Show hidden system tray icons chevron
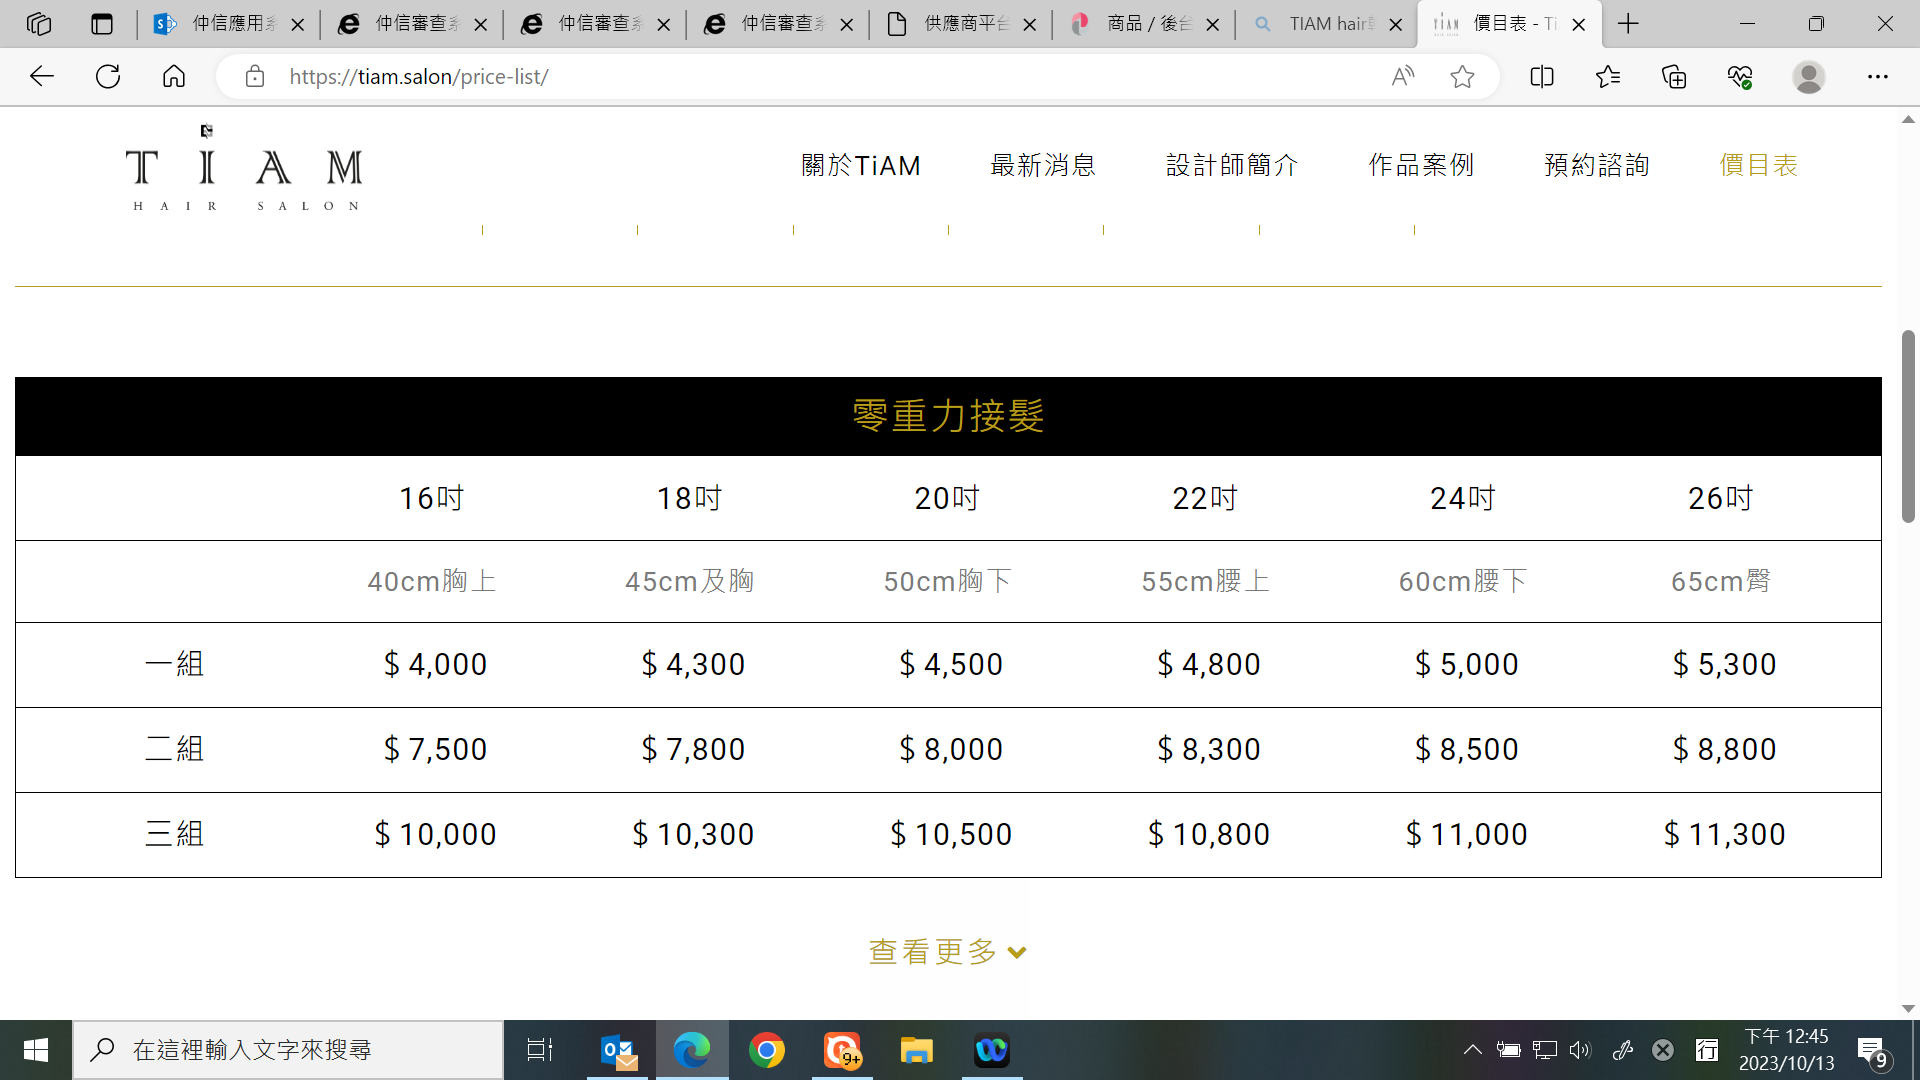The image size is (1920, 1080). click(1472, 1049)
